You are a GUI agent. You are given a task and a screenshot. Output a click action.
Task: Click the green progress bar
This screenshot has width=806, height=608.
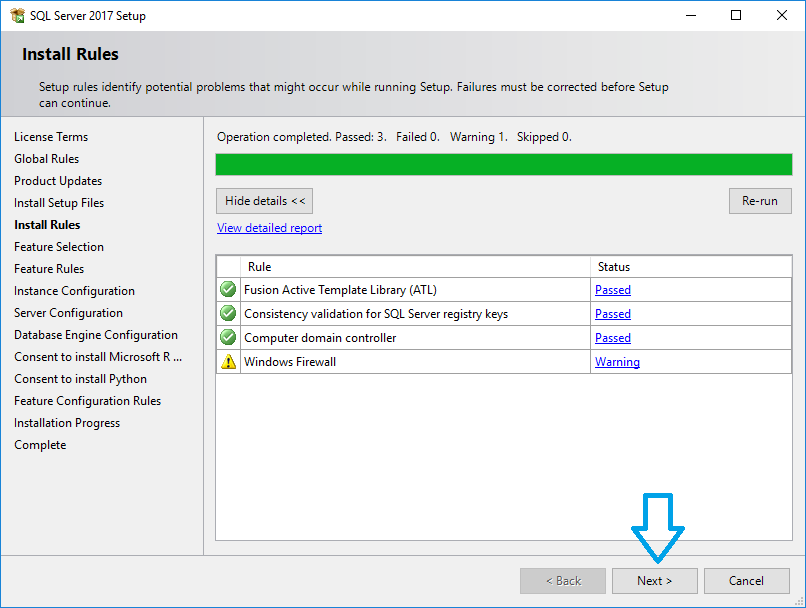pyautogui.click(x=504, y=165)
